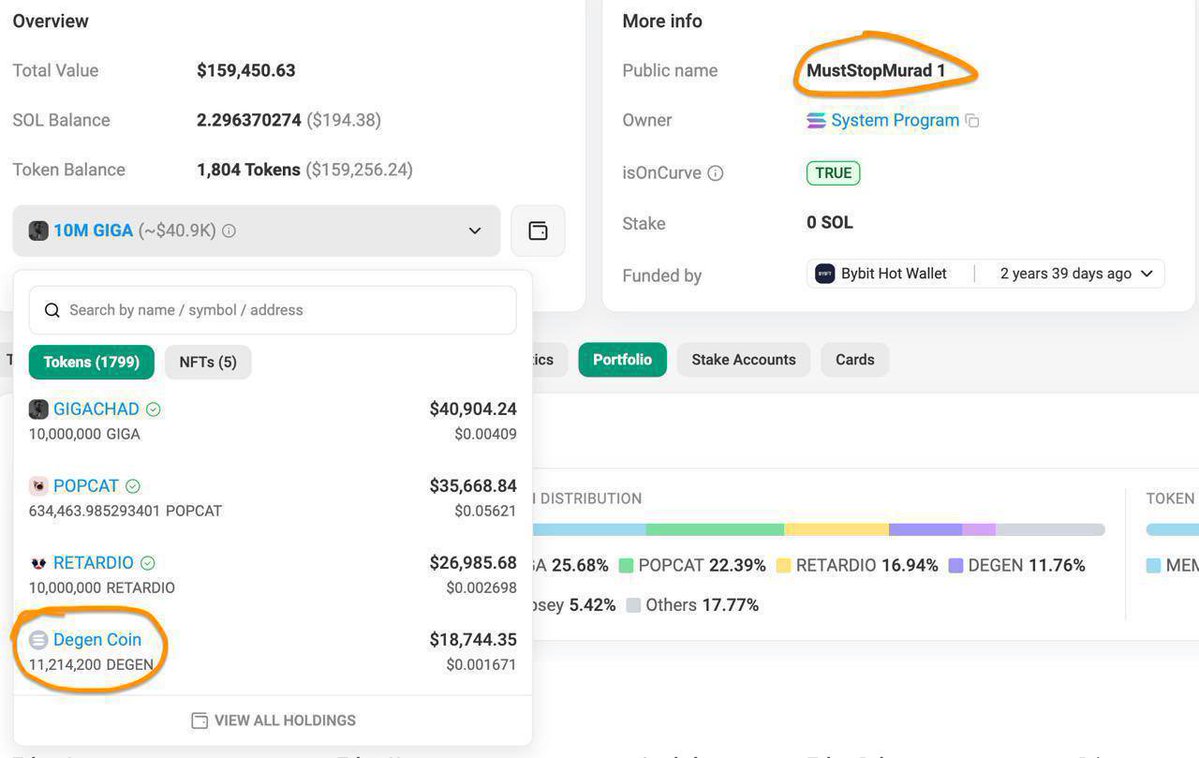Click the TRUE isOnCurve badge
The width and height of the screenshot is (1199, 758).
point(833,173)
